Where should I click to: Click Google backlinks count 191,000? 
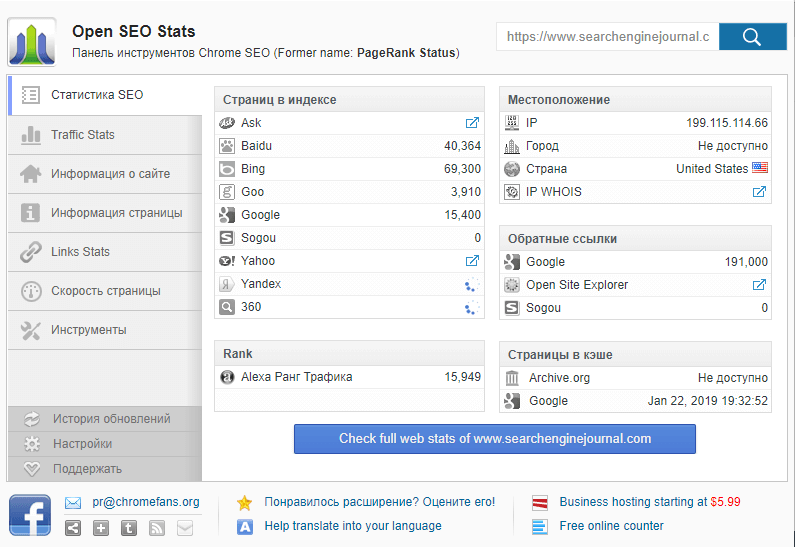pyautogui.click(x=746, y=262)
